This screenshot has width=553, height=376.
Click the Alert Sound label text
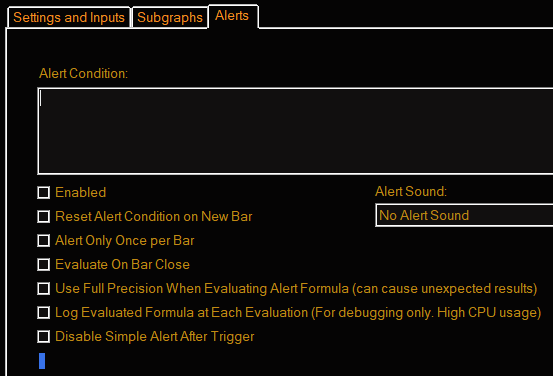pyautogui.click(x=411, y=192)
